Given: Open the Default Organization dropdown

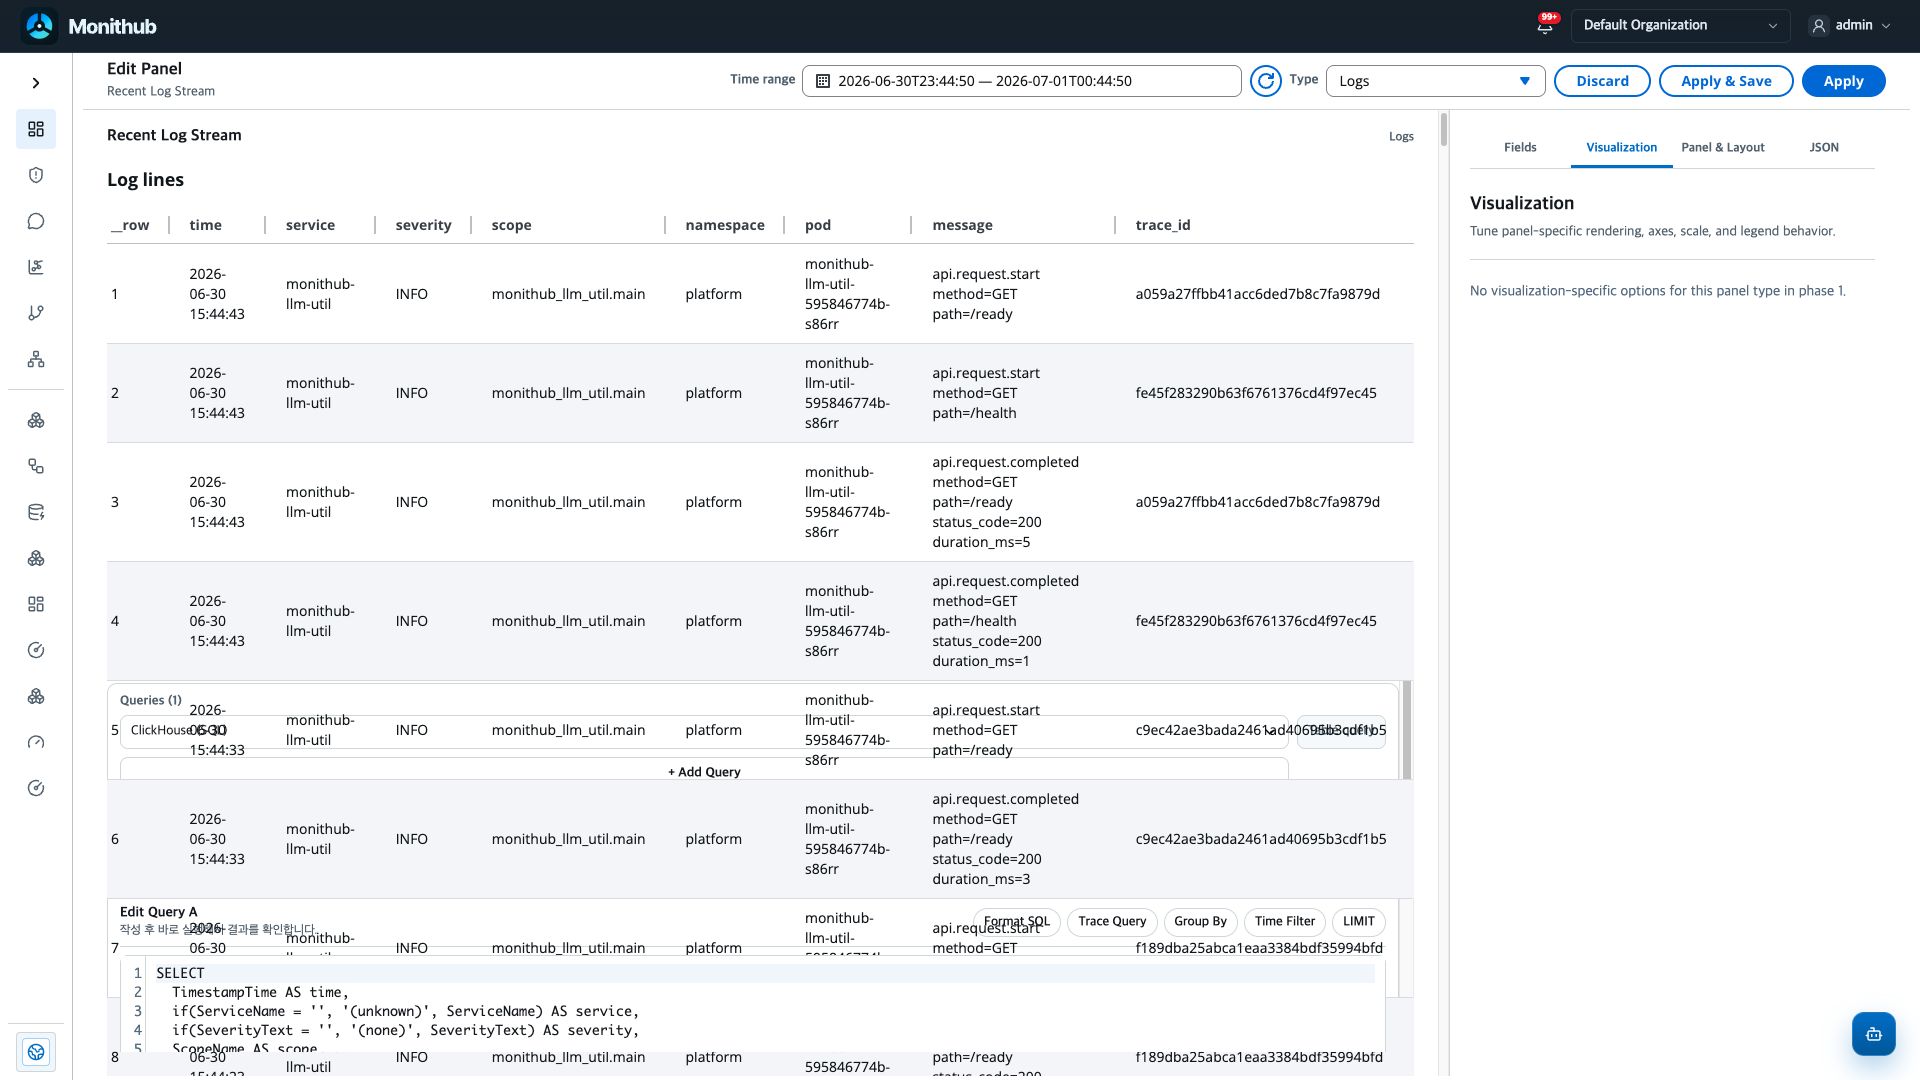Looking at the screenshot, I should (1680, 26).
